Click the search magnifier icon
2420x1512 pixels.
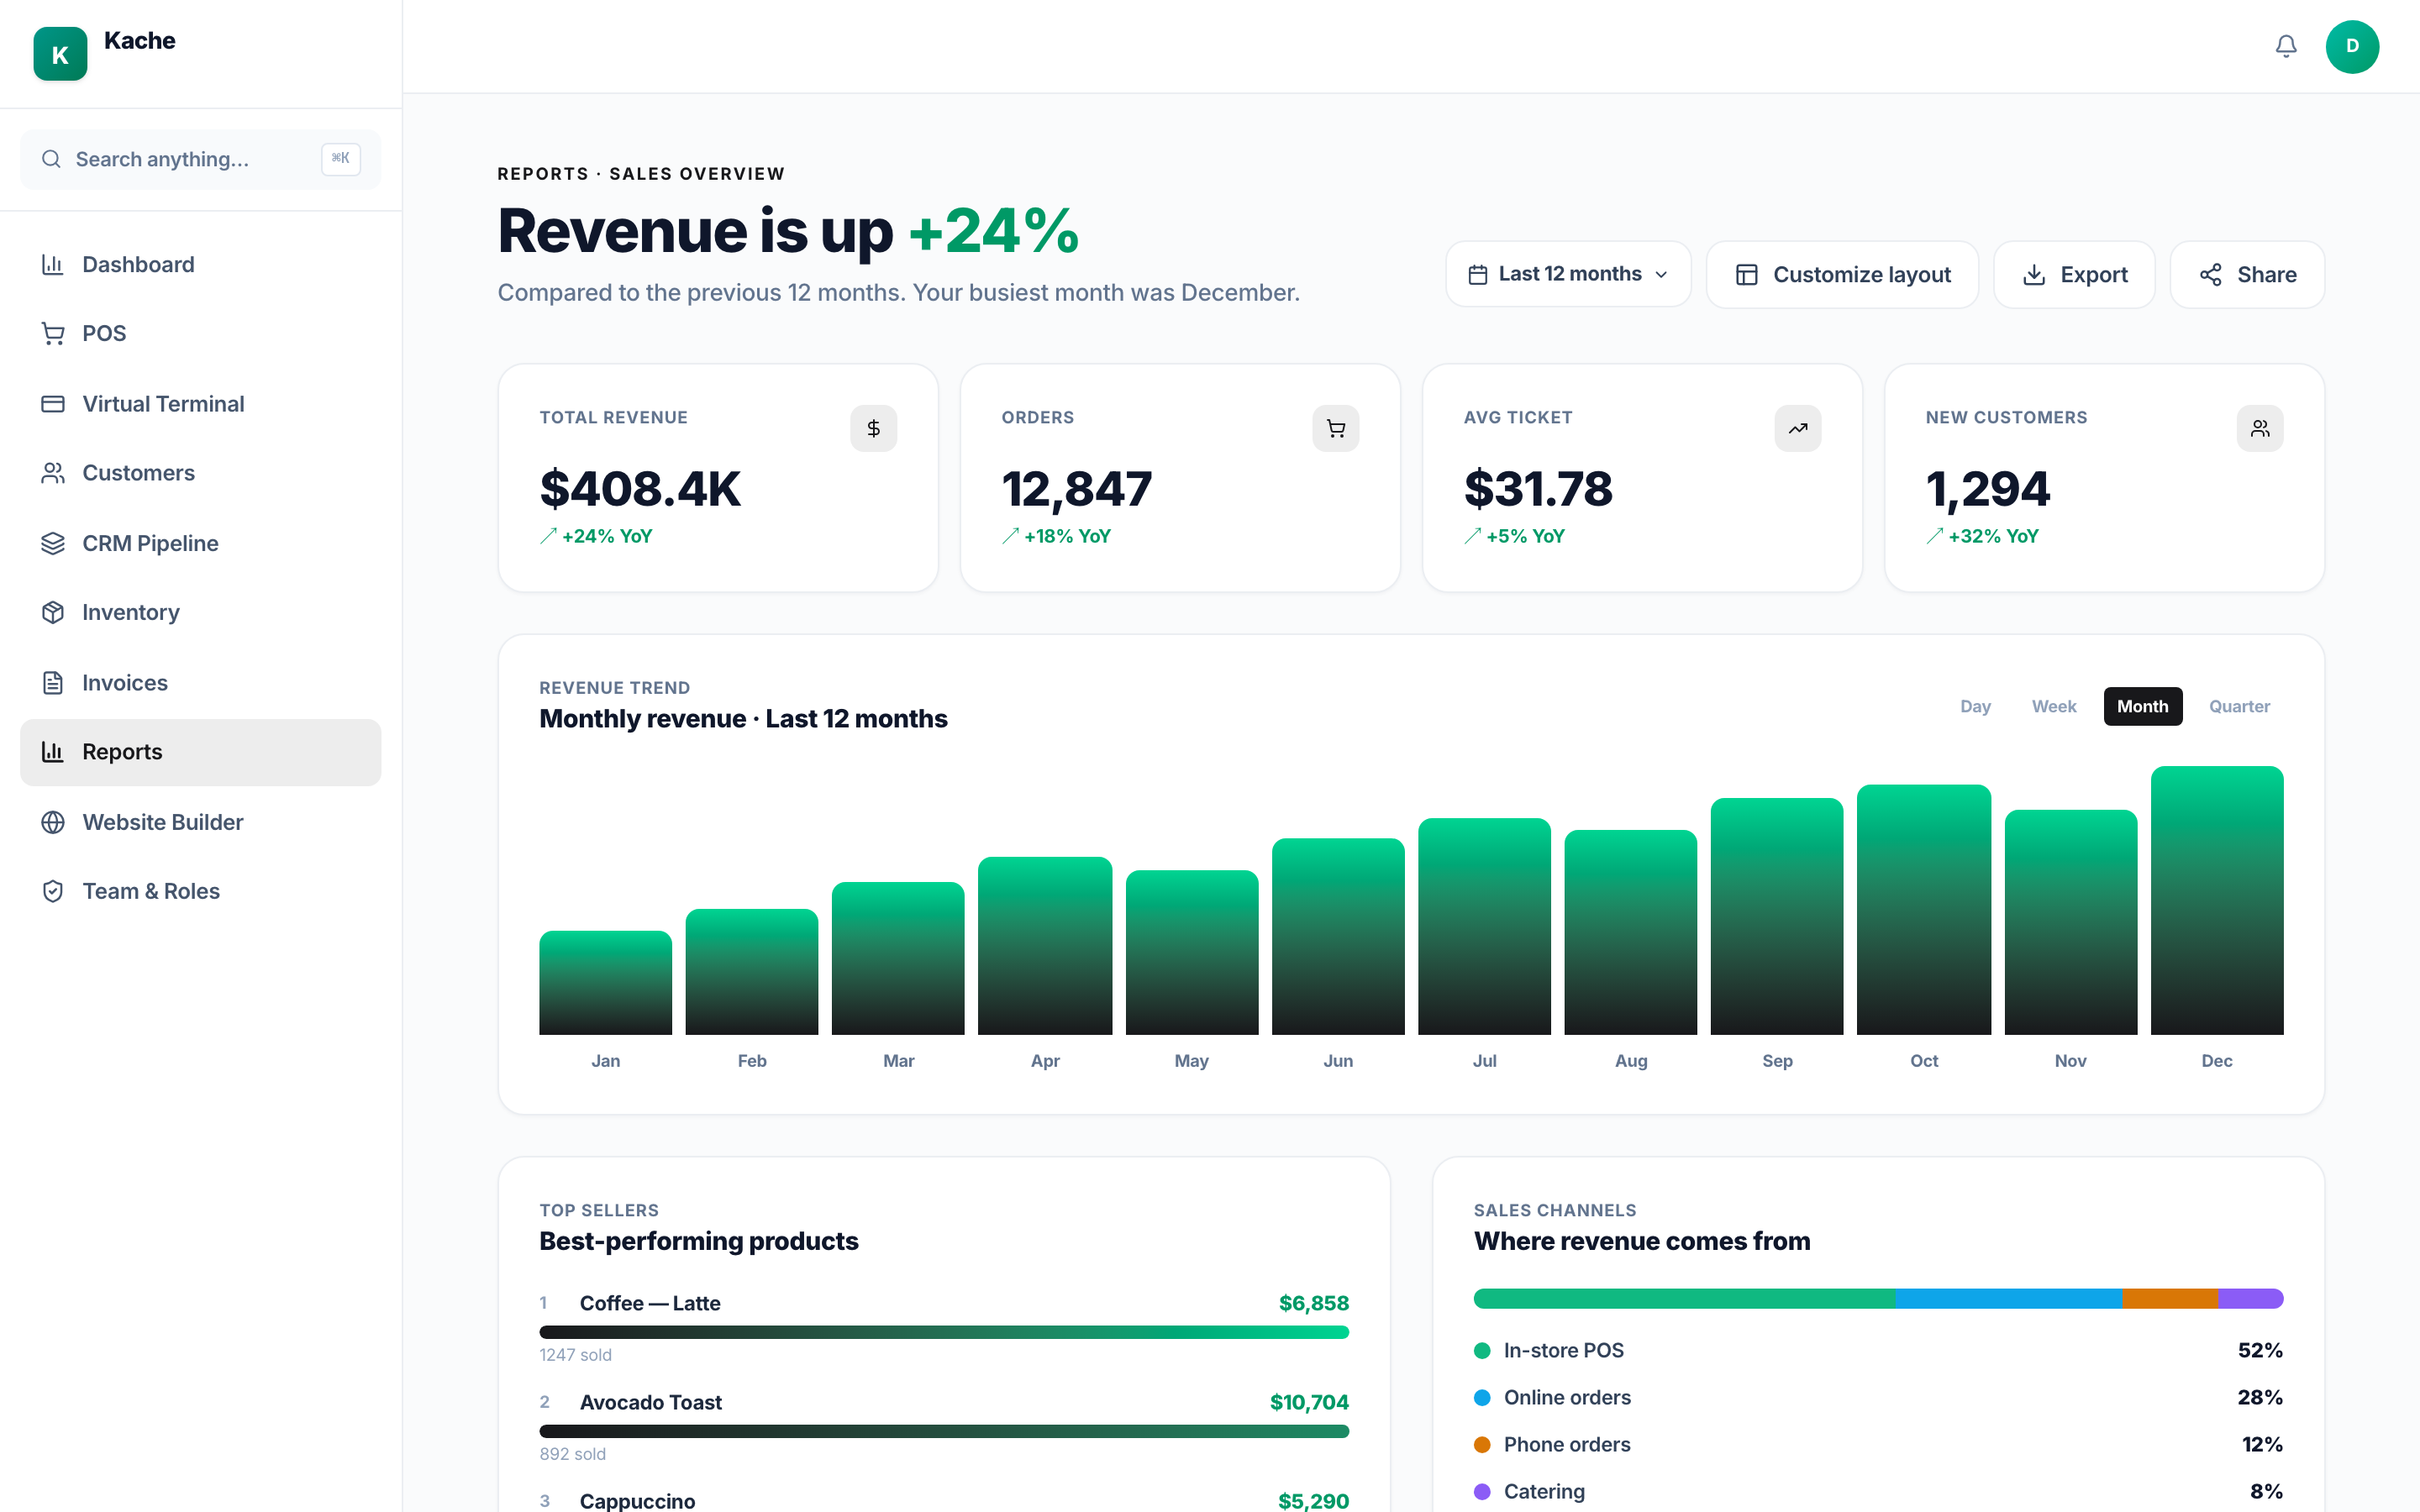51,159
